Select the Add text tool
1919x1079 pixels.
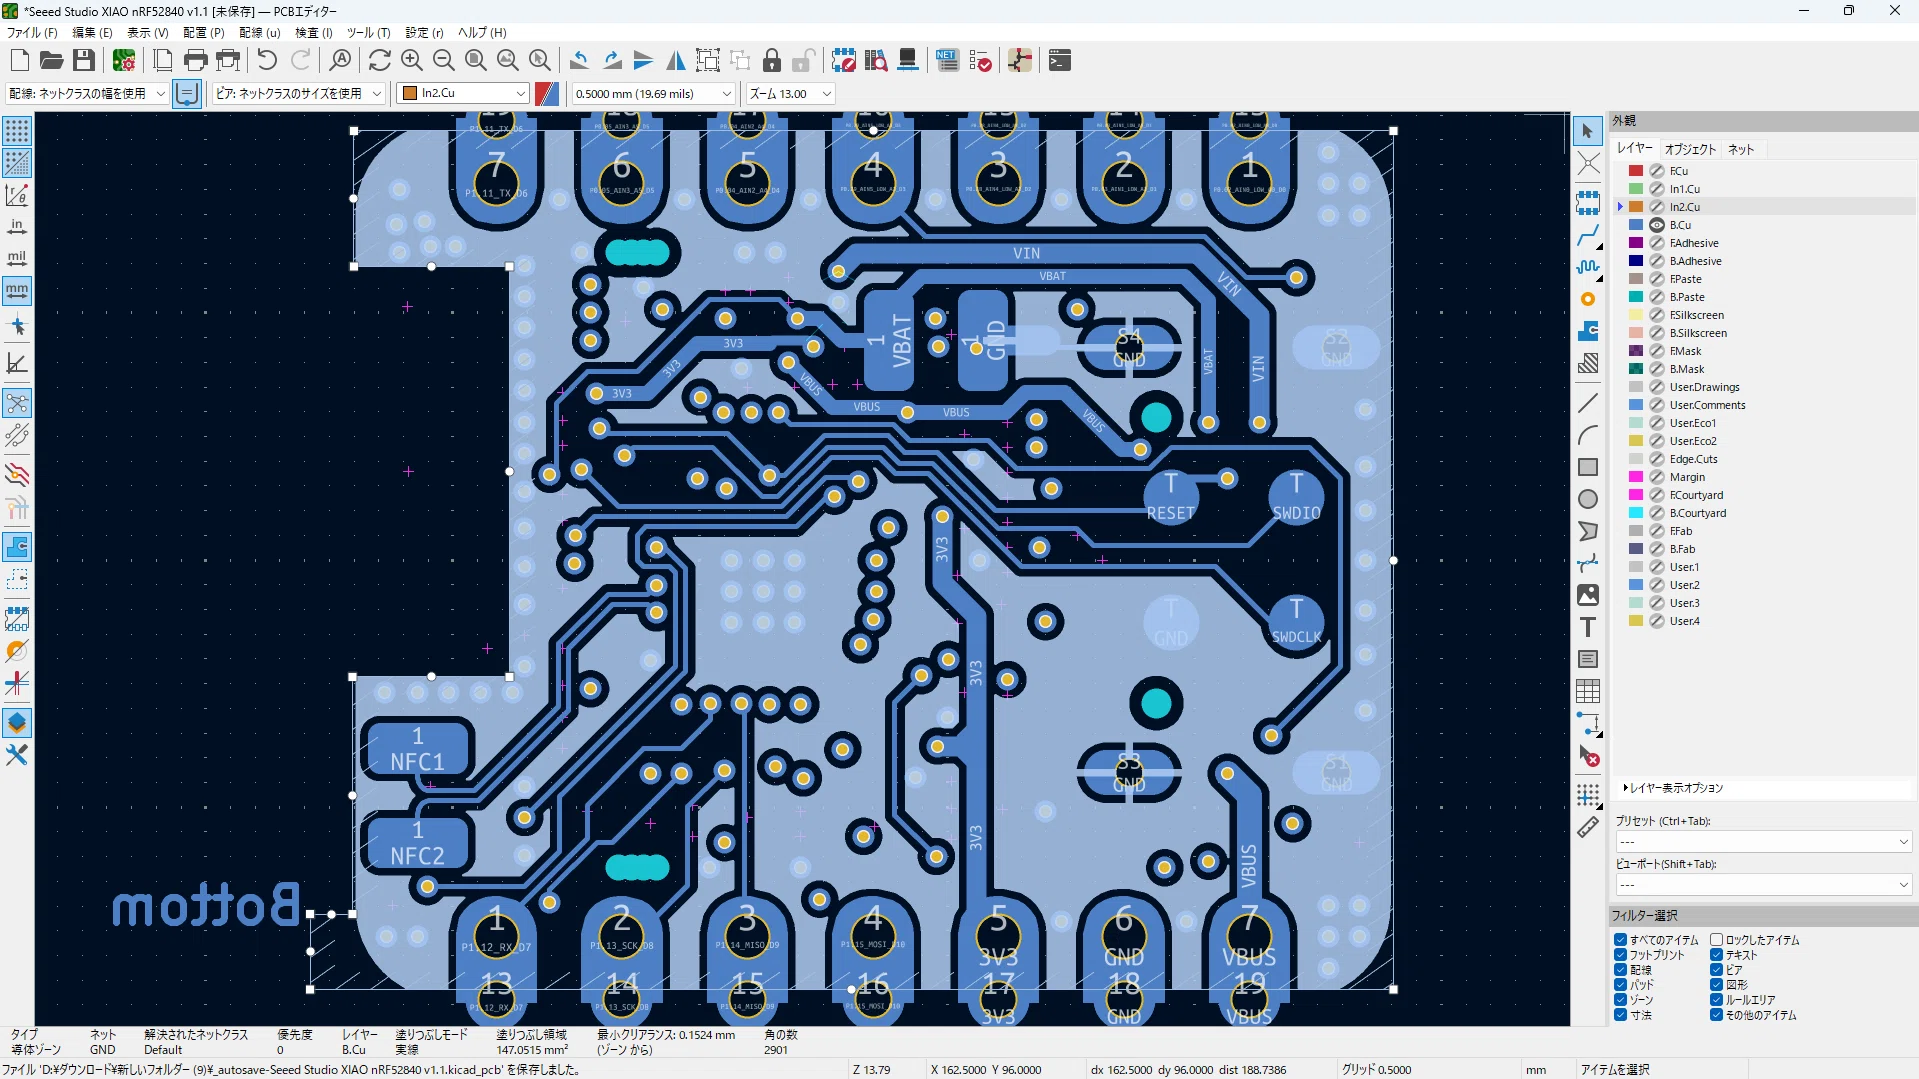tap(1588, 627)
